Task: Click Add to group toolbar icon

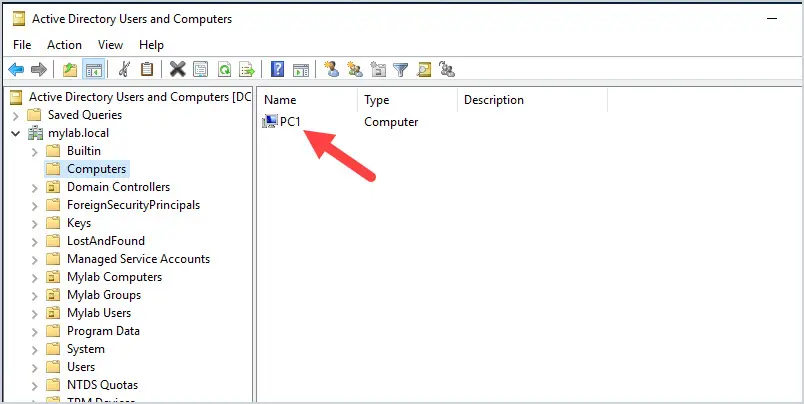Action: click(x=447, y=69)
